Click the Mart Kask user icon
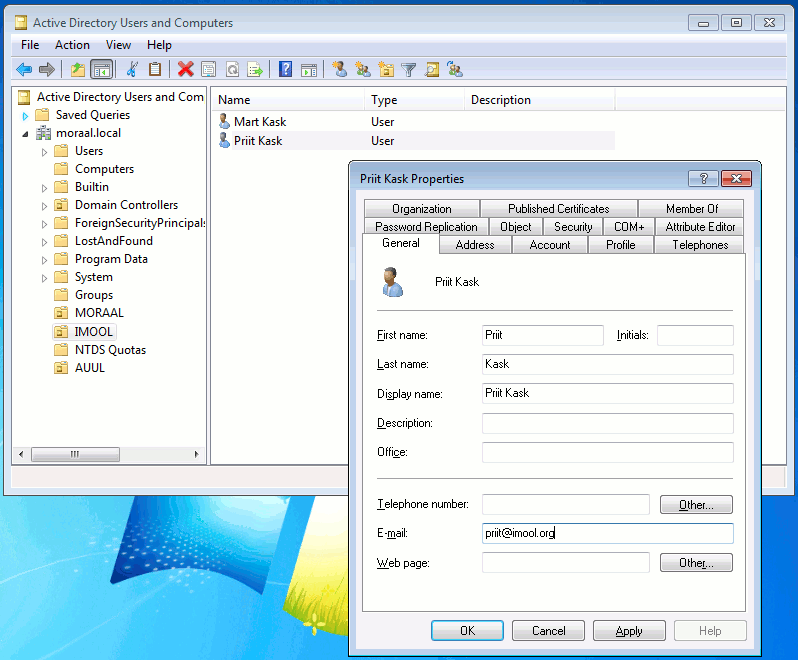 coord(224,121)
